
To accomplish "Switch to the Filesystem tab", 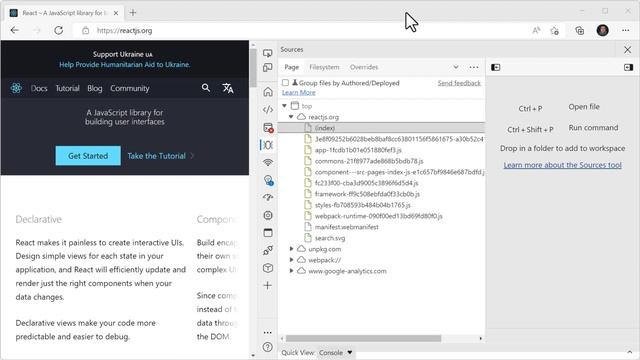I will 324,67.
